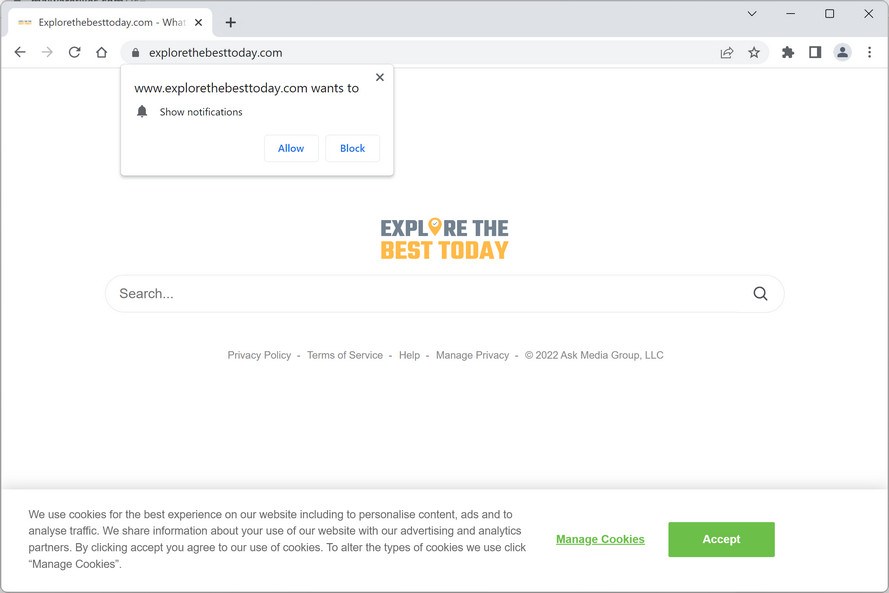Open the Help link
The image size is (889, 593).
409,355
